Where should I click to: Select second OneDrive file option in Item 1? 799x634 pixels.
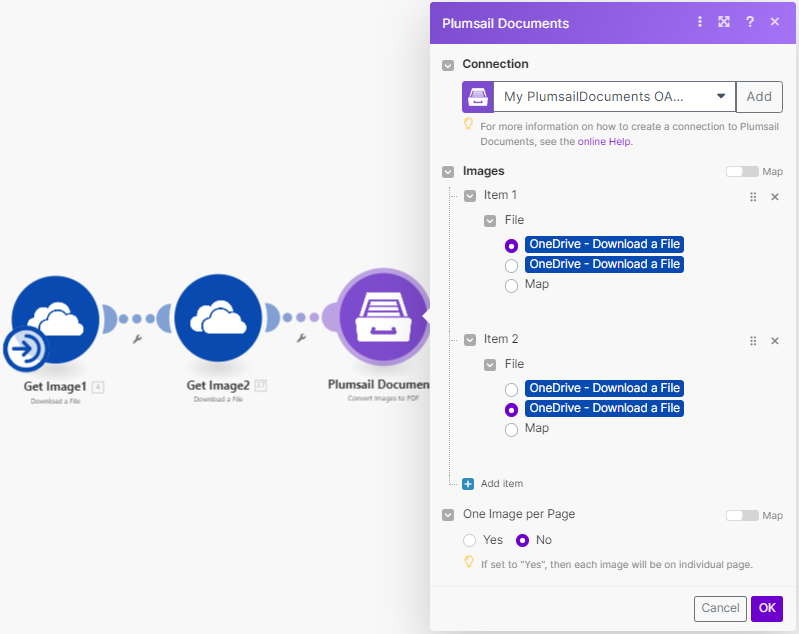511,266
